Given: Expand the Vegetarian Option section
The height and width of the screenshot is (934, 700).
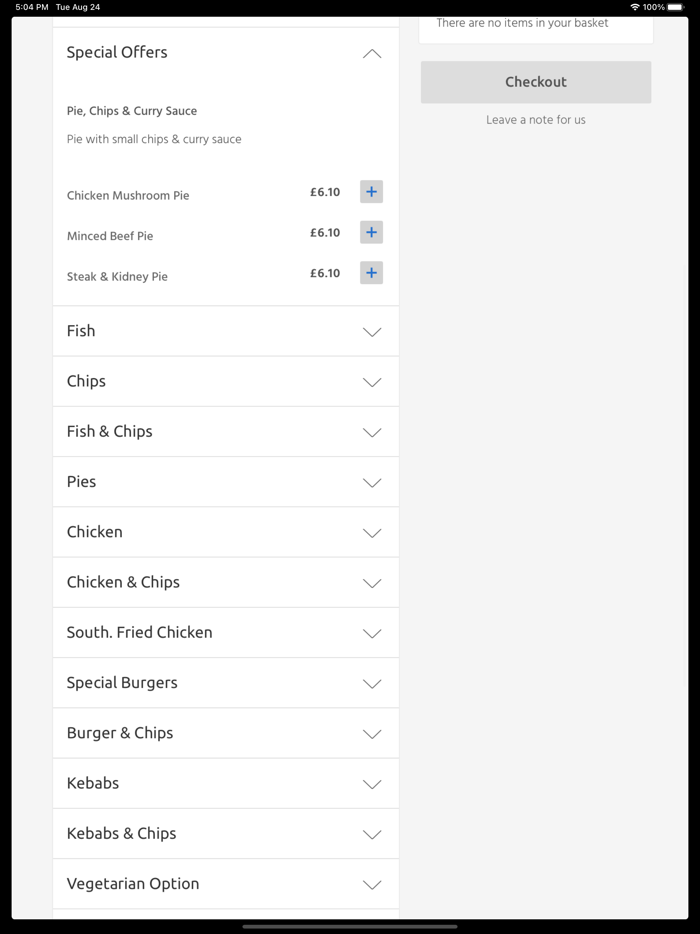Looking at the screenshot, I should [x=371, y=884].
